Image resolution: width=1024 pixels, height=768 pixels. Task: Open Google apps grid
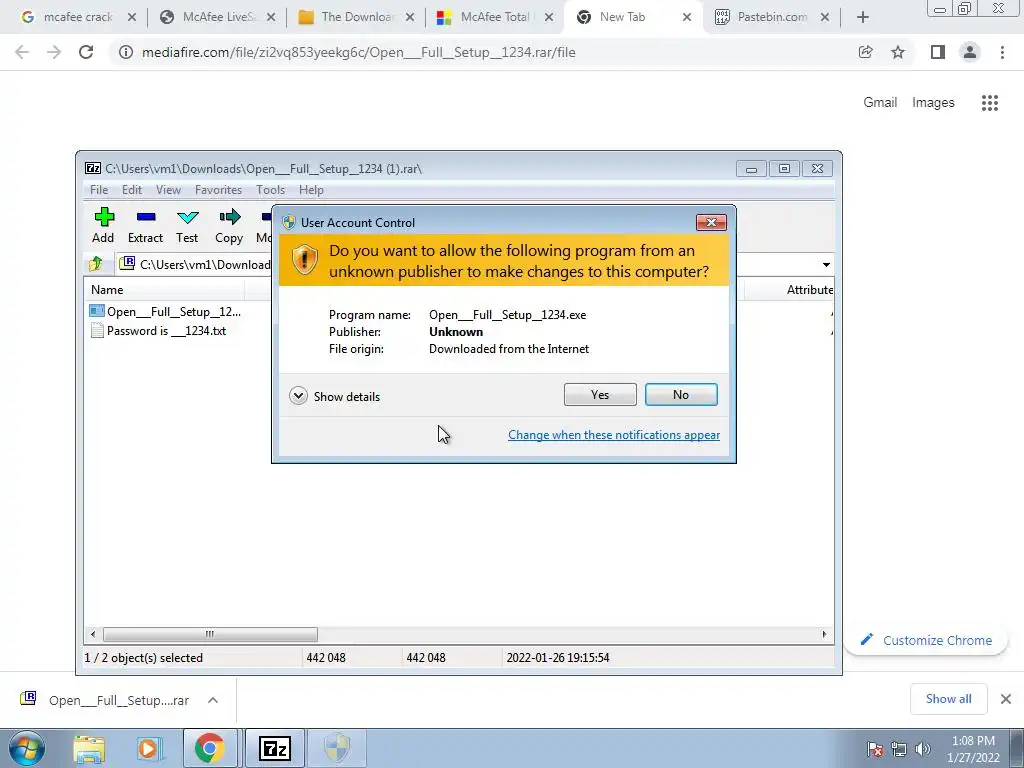(x=990, y=103)
